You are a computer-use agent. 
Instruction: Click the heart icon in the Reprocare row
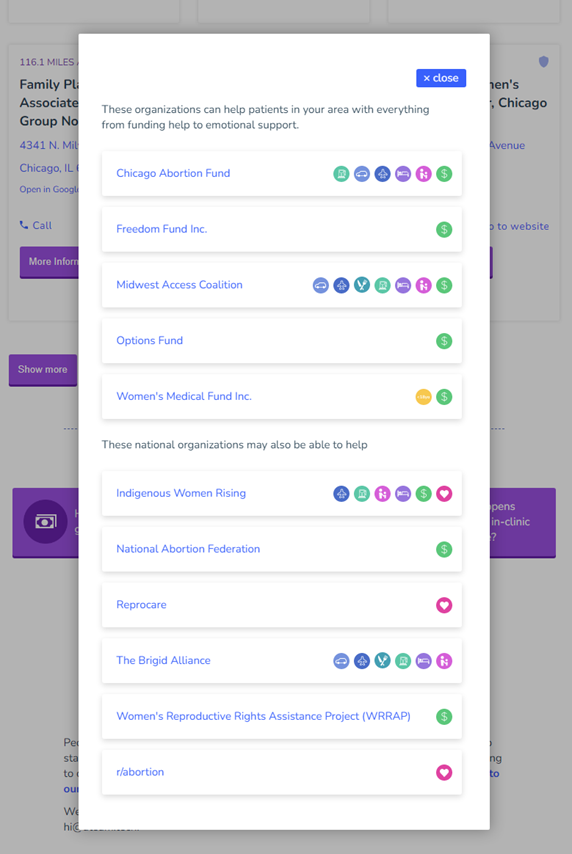coord(444,605)
